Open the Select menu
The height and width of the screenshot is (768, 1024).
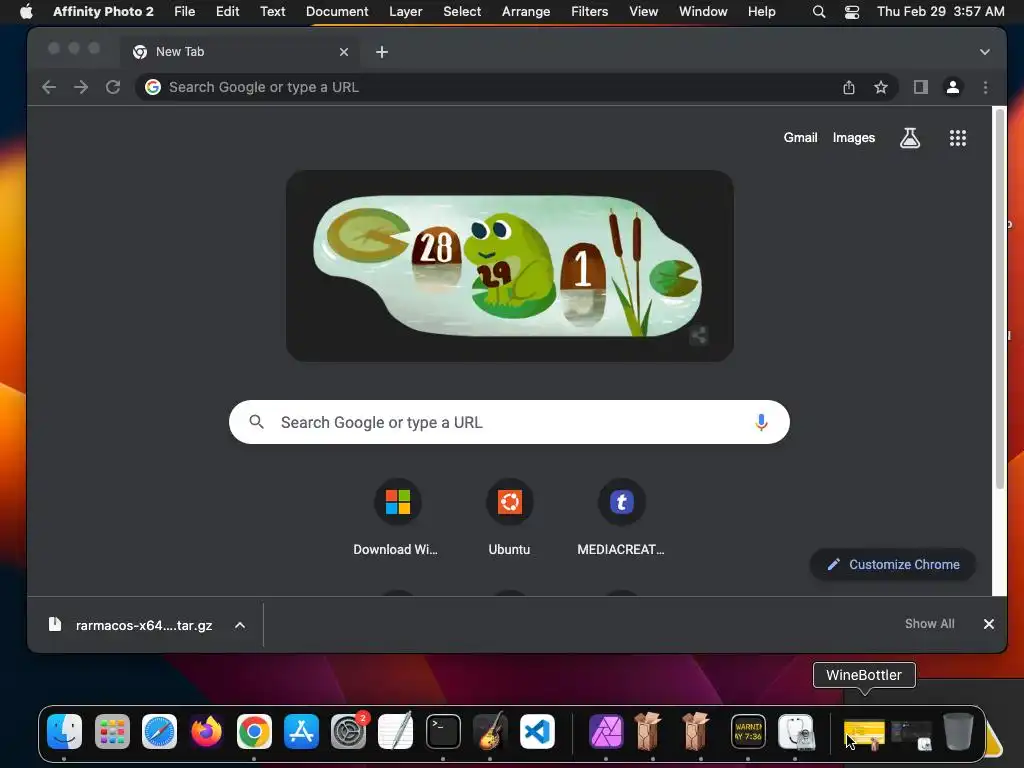(x=462, y=11)
